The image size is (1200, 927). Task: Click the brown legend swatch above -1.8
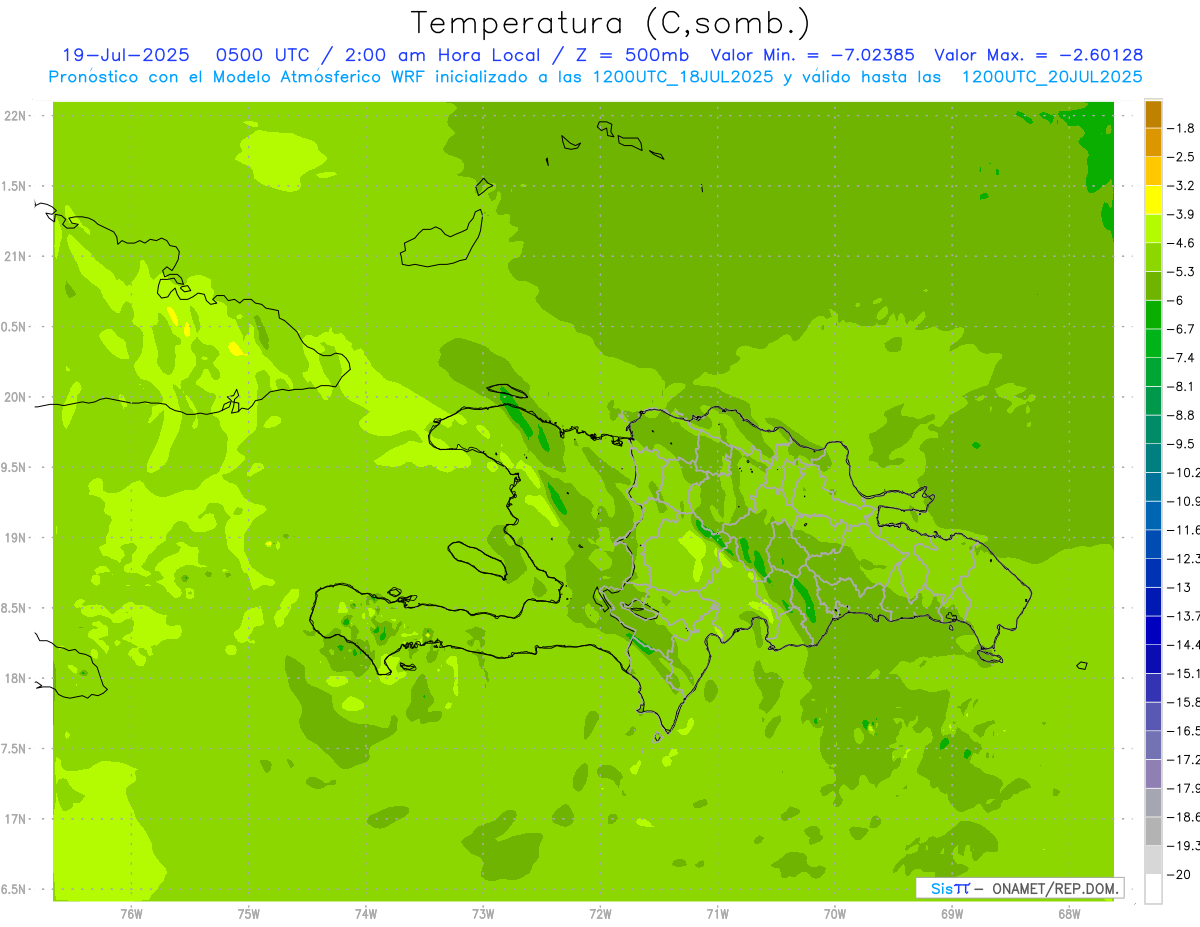(1153, 114)
